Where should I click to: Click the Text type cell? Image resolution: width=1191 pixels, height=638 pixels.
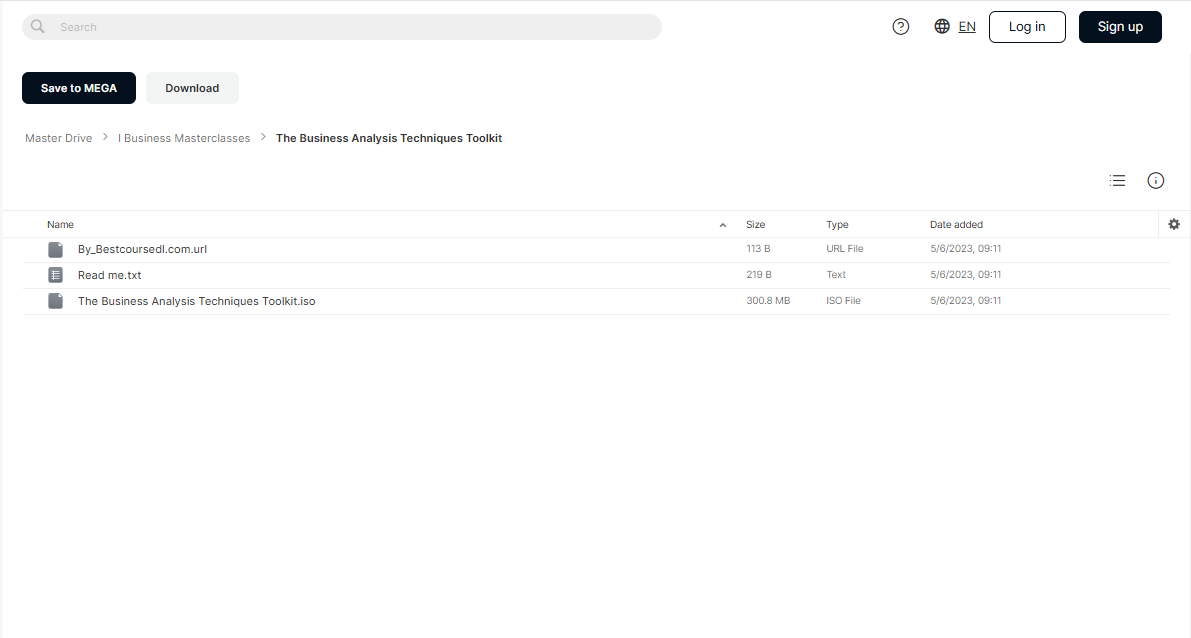[836, 274]
